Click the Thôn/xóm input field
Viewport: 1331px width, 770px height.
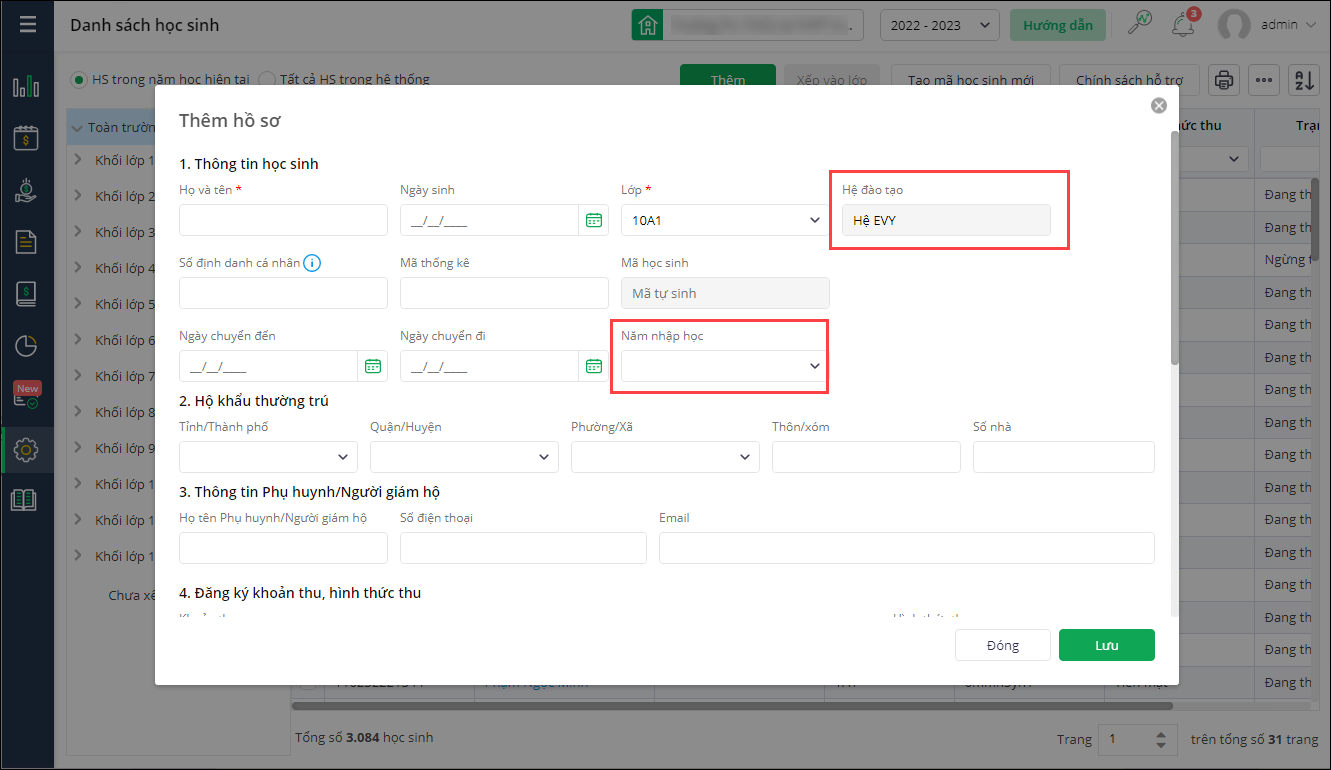click(866, 456)
